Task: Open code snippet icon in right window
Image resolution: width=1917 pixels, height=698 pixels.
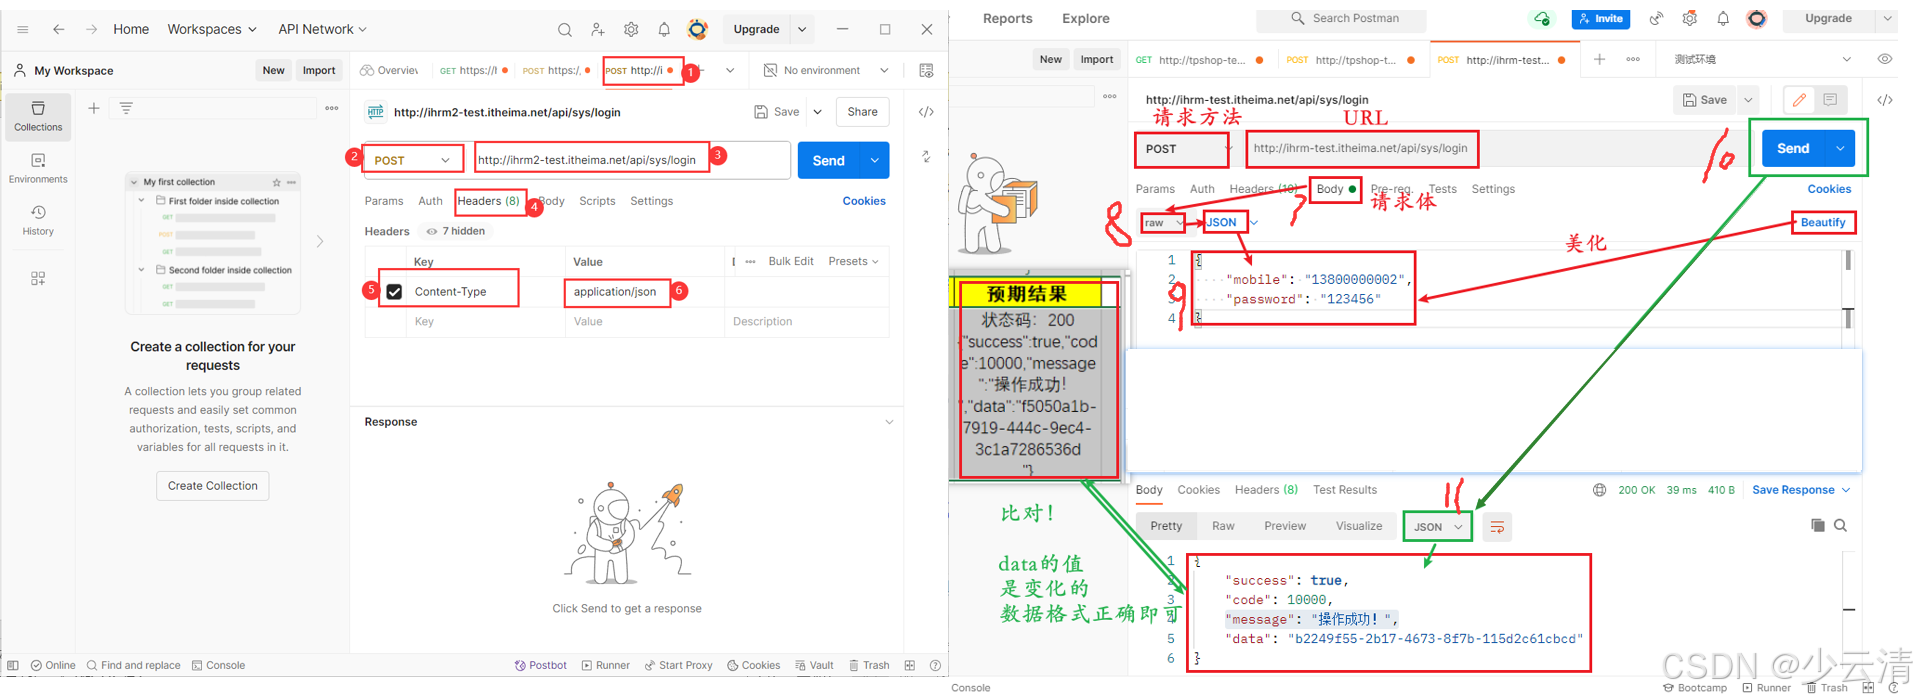Action: [1885, 100]
